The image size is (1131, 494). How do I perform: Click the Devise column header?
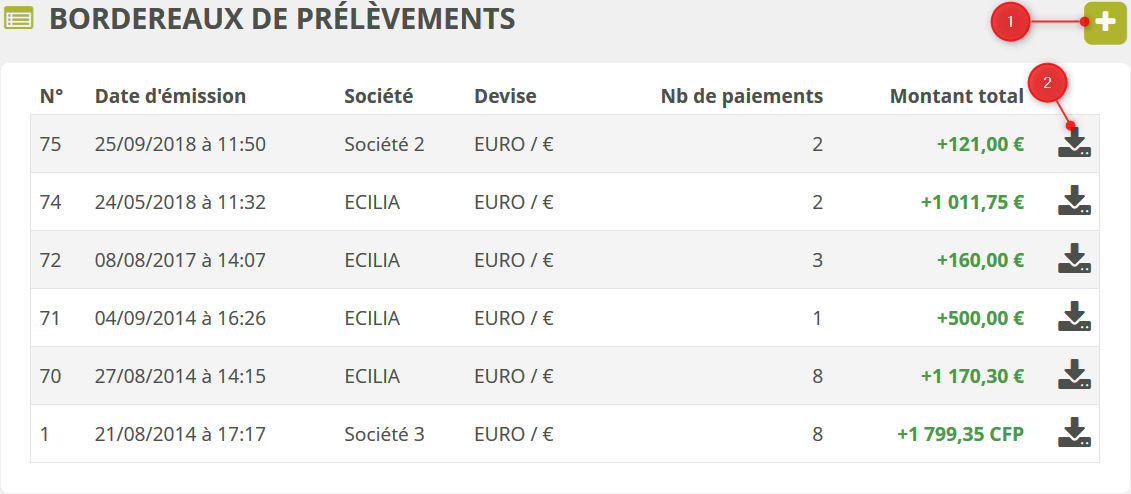(x=505, y=96)
